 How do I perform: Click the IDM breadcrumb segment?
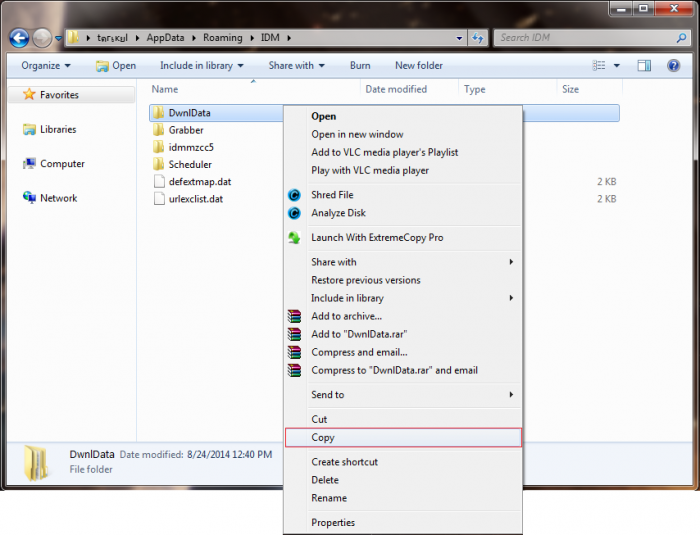[270, 38]
